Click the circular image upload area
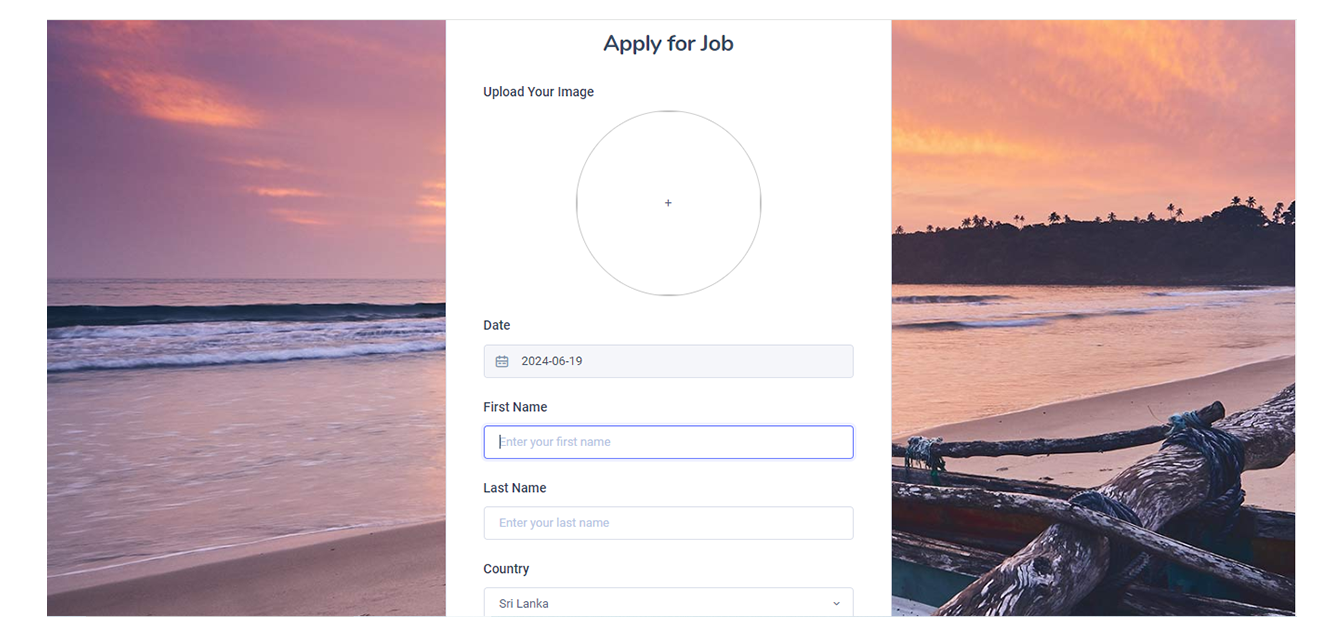Image resolution: width=1343 pixels, height=636 pixels. (x=668, y=240)
